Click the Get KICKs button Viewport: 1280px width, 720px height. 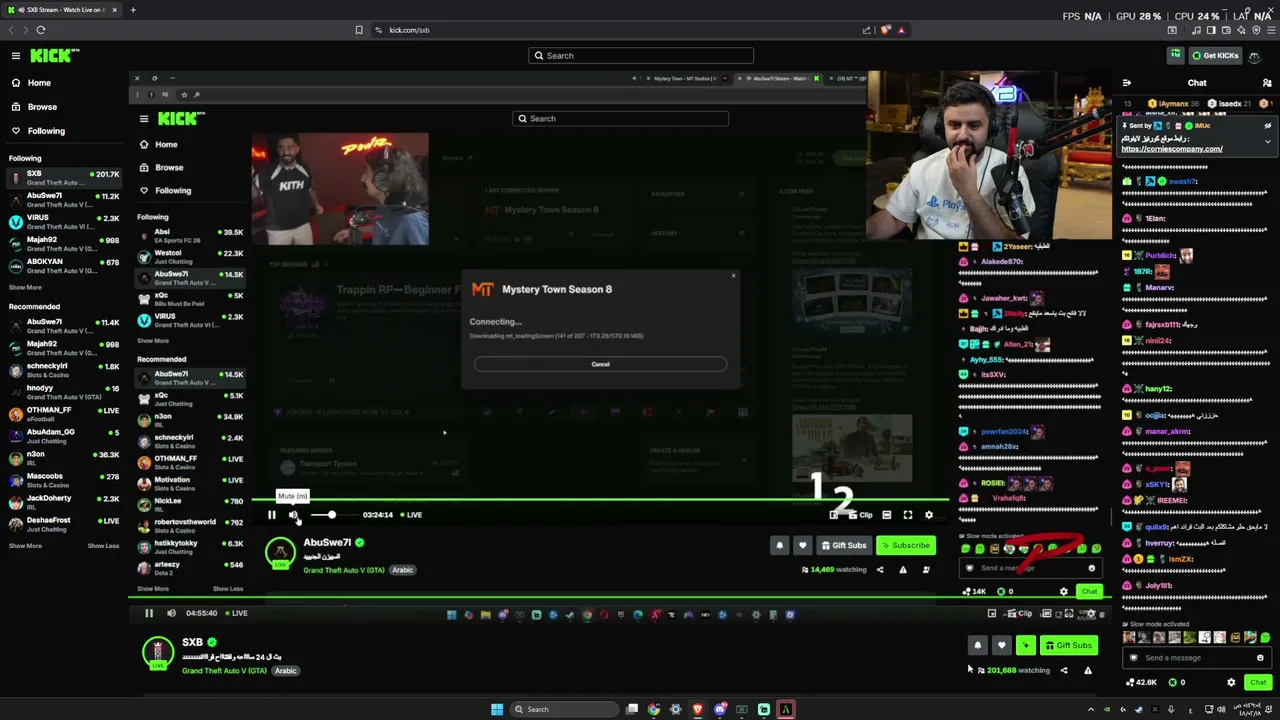click(x=1215, y=56)
